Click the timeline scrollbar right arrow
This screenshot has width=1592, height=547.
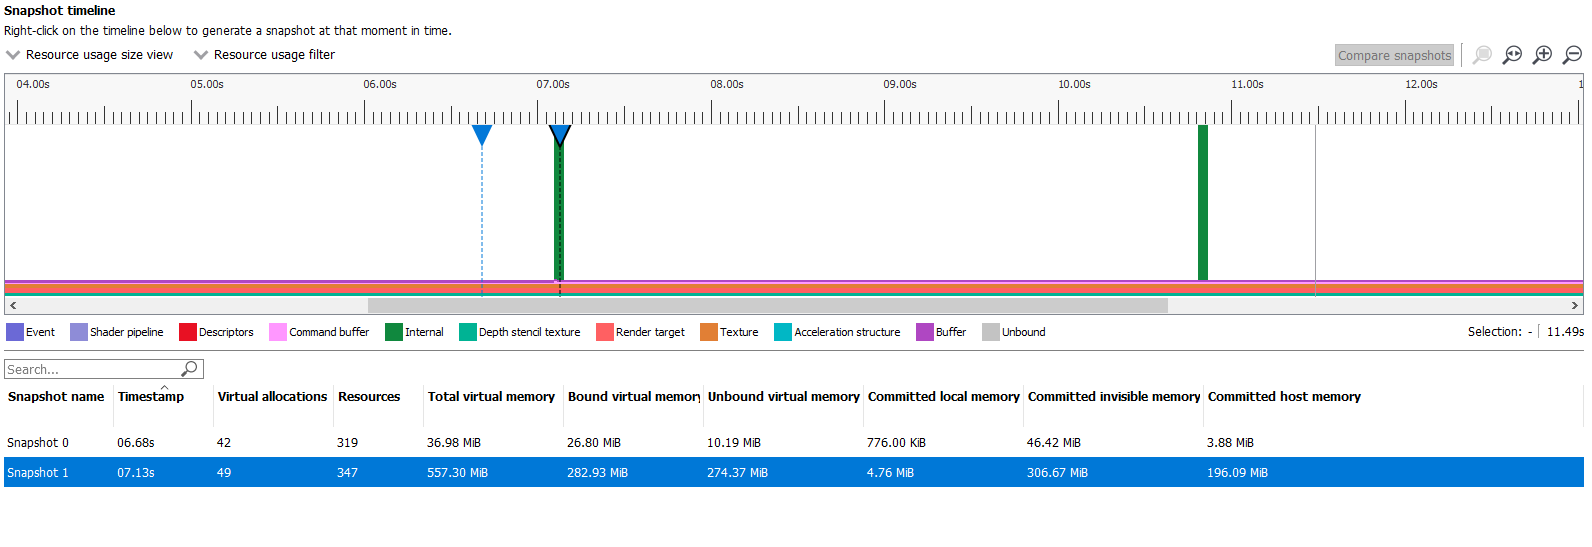pos(1575,306)
